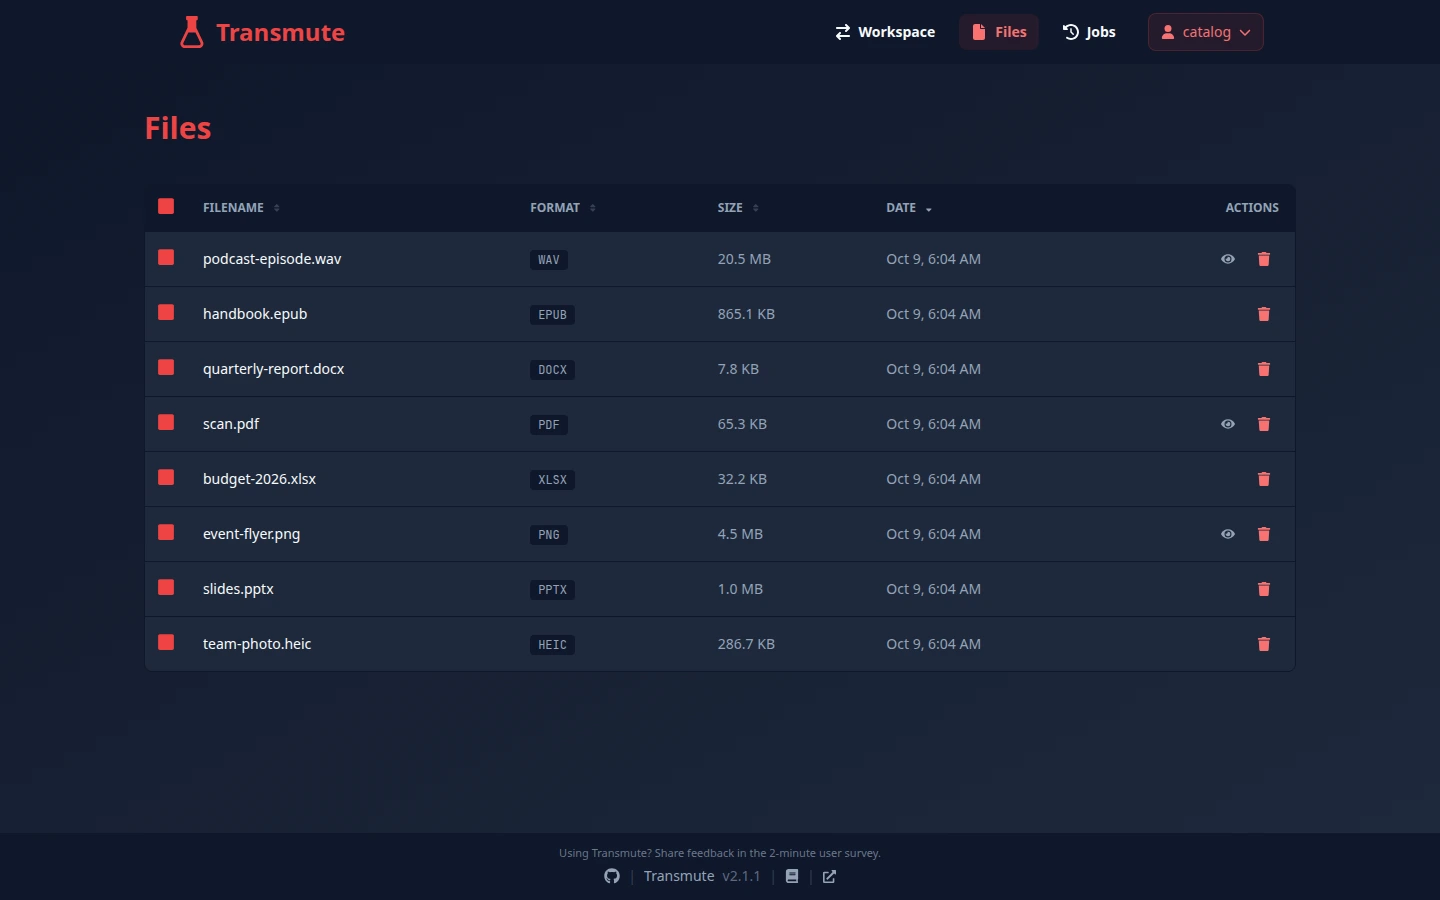Click the budget-2026.xlsx filename
1440x900 pixels.
(x=259, y=479)
